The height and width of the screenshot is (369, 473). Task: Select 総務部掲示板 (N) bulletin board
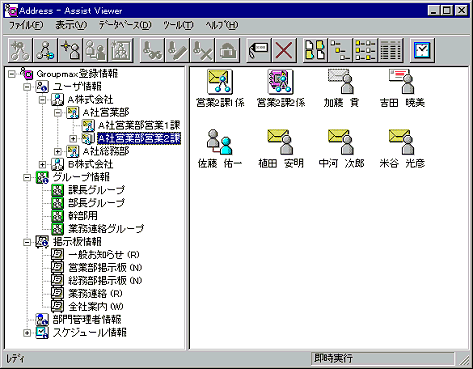pyautogui.click(x=105, y=281)
